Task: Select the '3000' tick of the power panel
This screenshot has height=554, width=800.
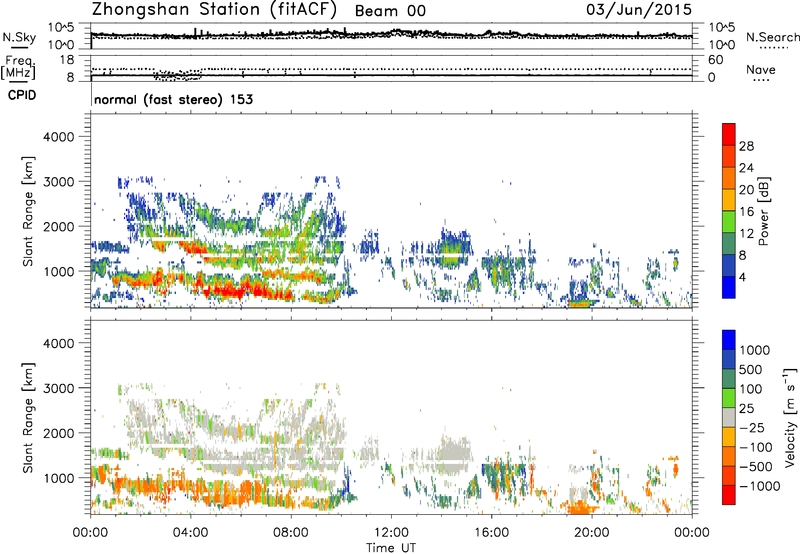Action: pos(58,182)
